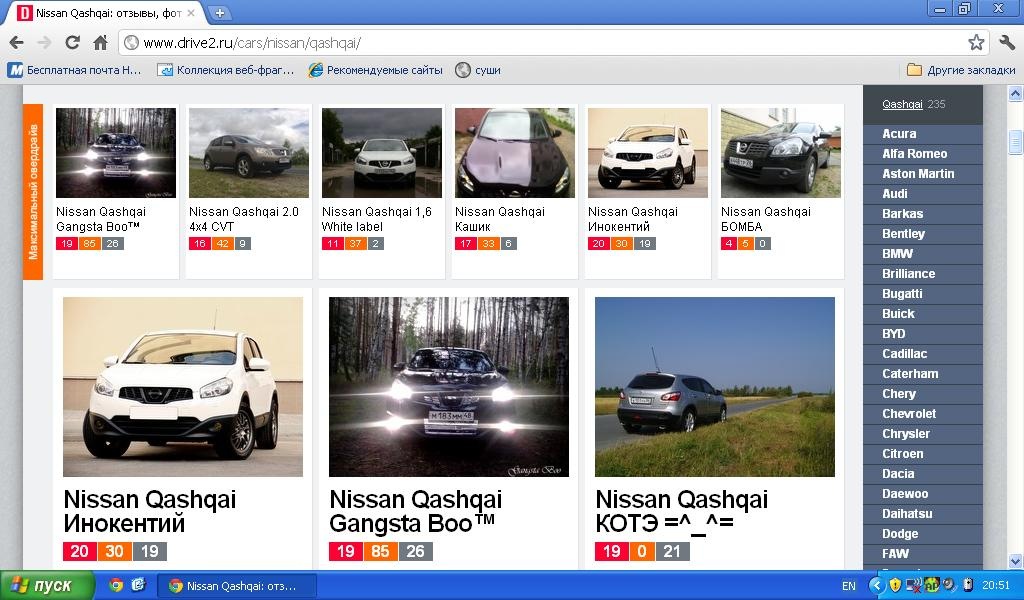Select Cadillac in the brand list
This screenshot has height=600, width=1024.
[x=923, y=354]
